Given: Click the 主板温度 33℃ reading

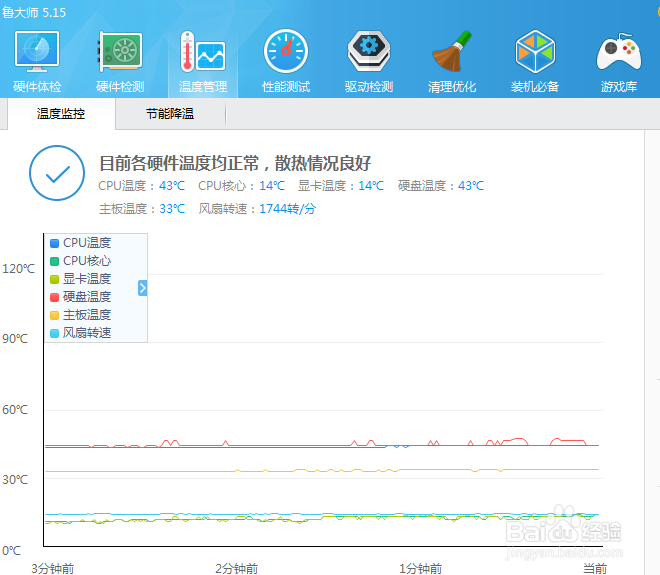Looking at the screenshot, I should coord(142,209).
